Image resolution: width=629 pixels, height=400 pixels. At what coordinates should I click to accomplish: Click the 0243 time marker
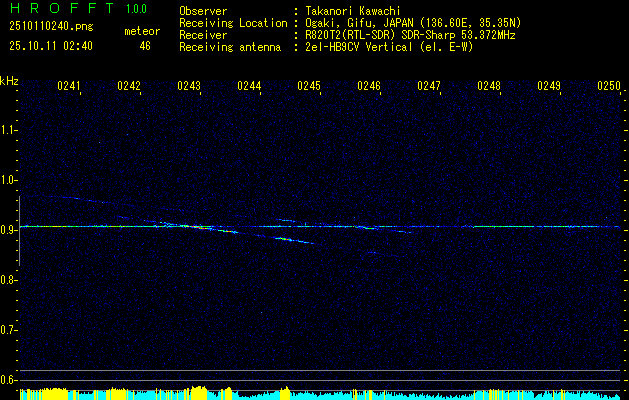[x=189, y=86]
